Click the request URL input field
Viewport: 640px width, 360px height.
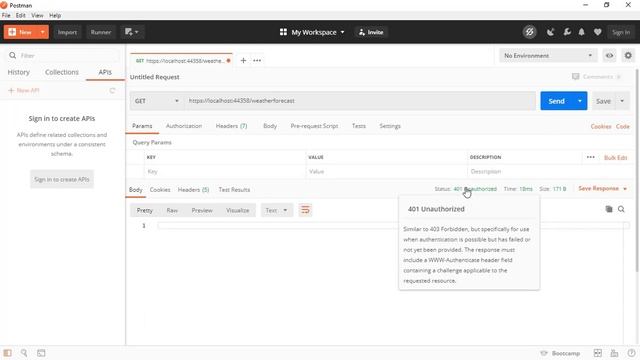pyautogui.click(x=360, y=101)
